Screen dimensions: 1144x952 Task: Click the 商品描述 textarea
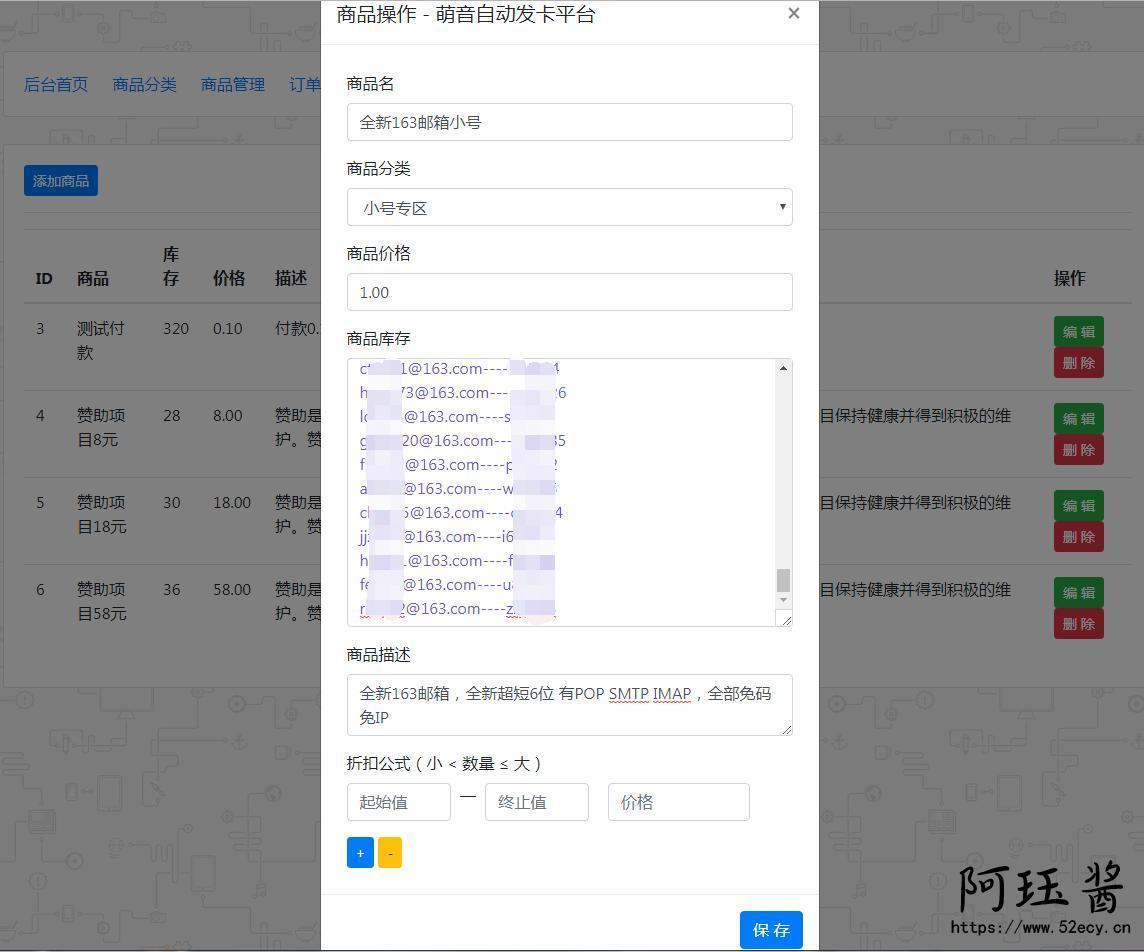(569, 705)
